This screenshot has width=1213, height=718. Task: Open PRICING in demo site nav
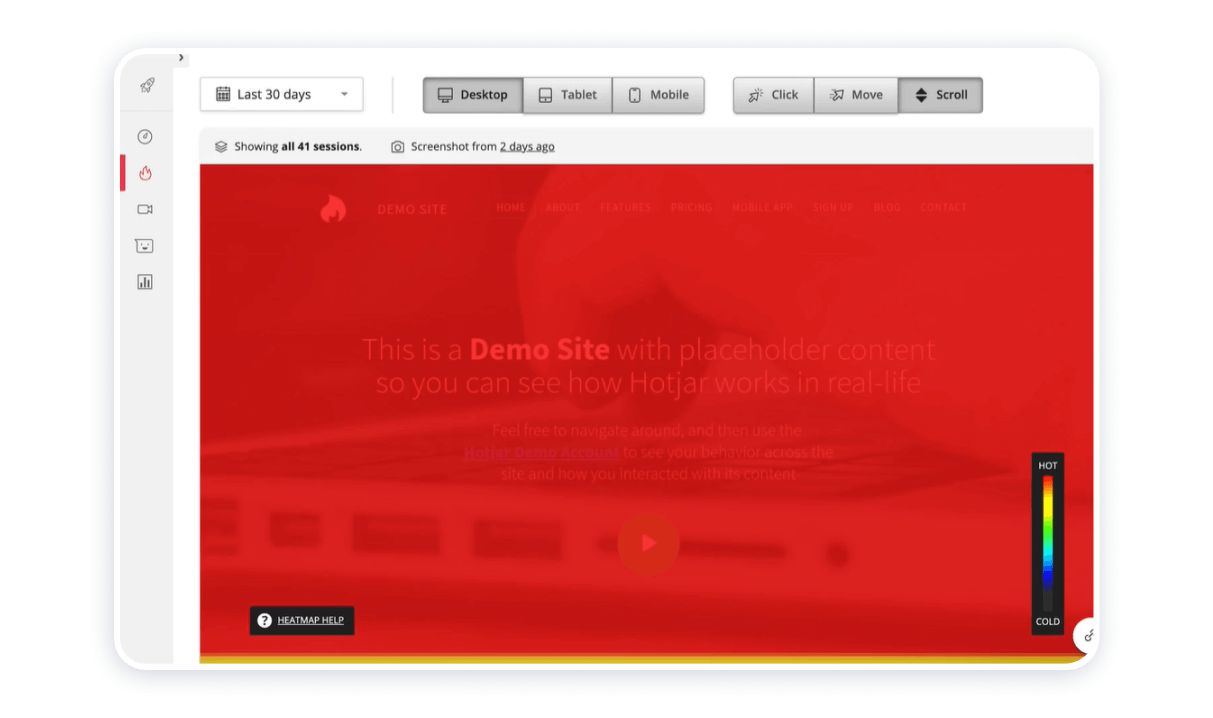pos(691,208)
